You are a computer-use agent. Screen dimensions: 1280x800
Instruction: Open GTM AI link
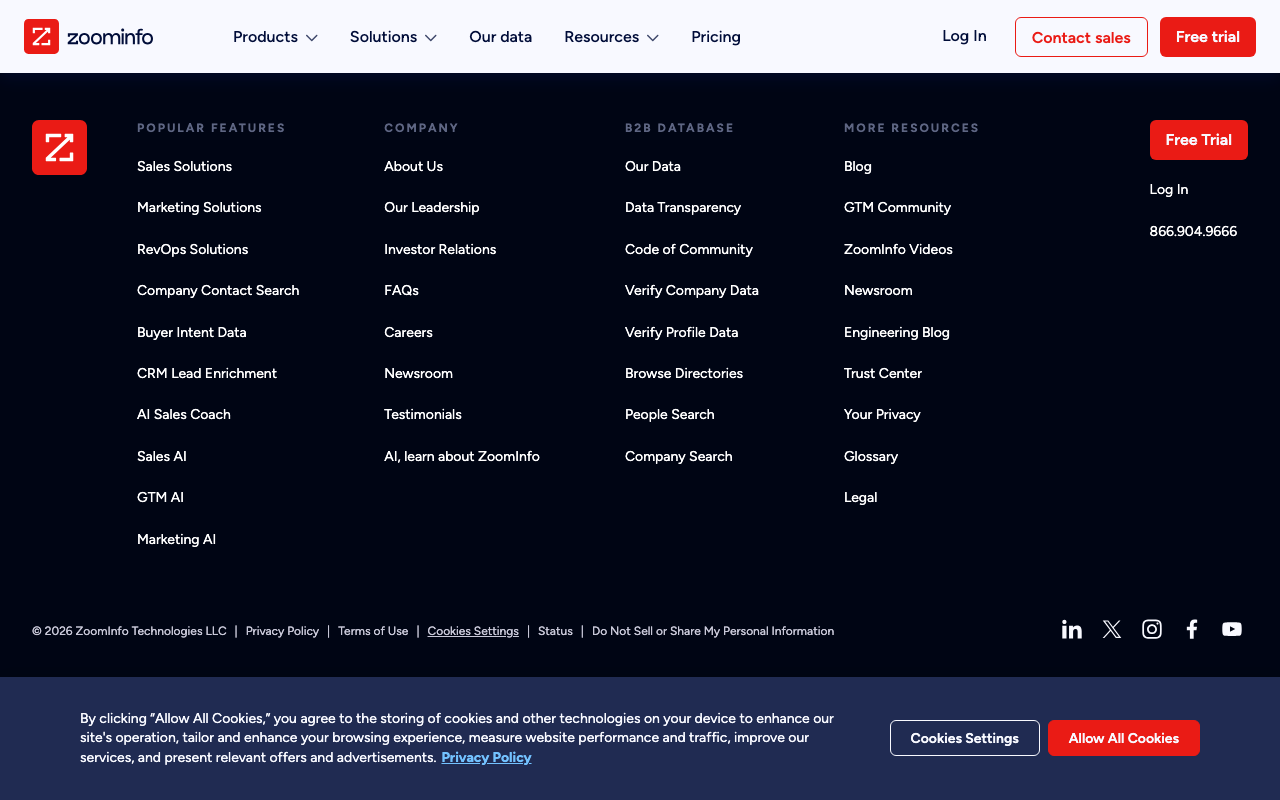(x=160, y=497)
